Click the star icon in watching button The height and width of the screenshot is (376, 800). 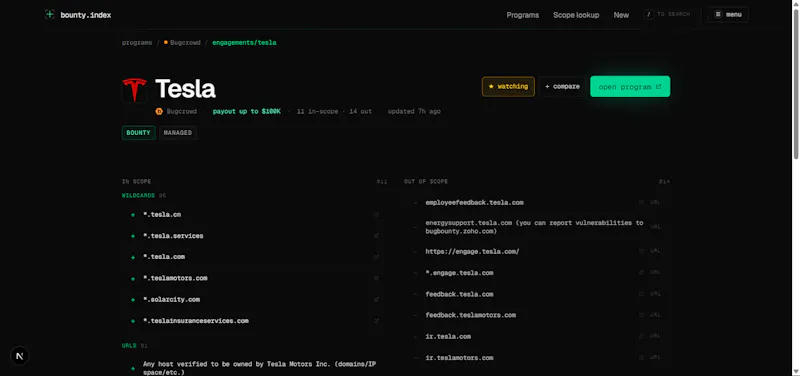pyautogui.click(x=491, y=87)
